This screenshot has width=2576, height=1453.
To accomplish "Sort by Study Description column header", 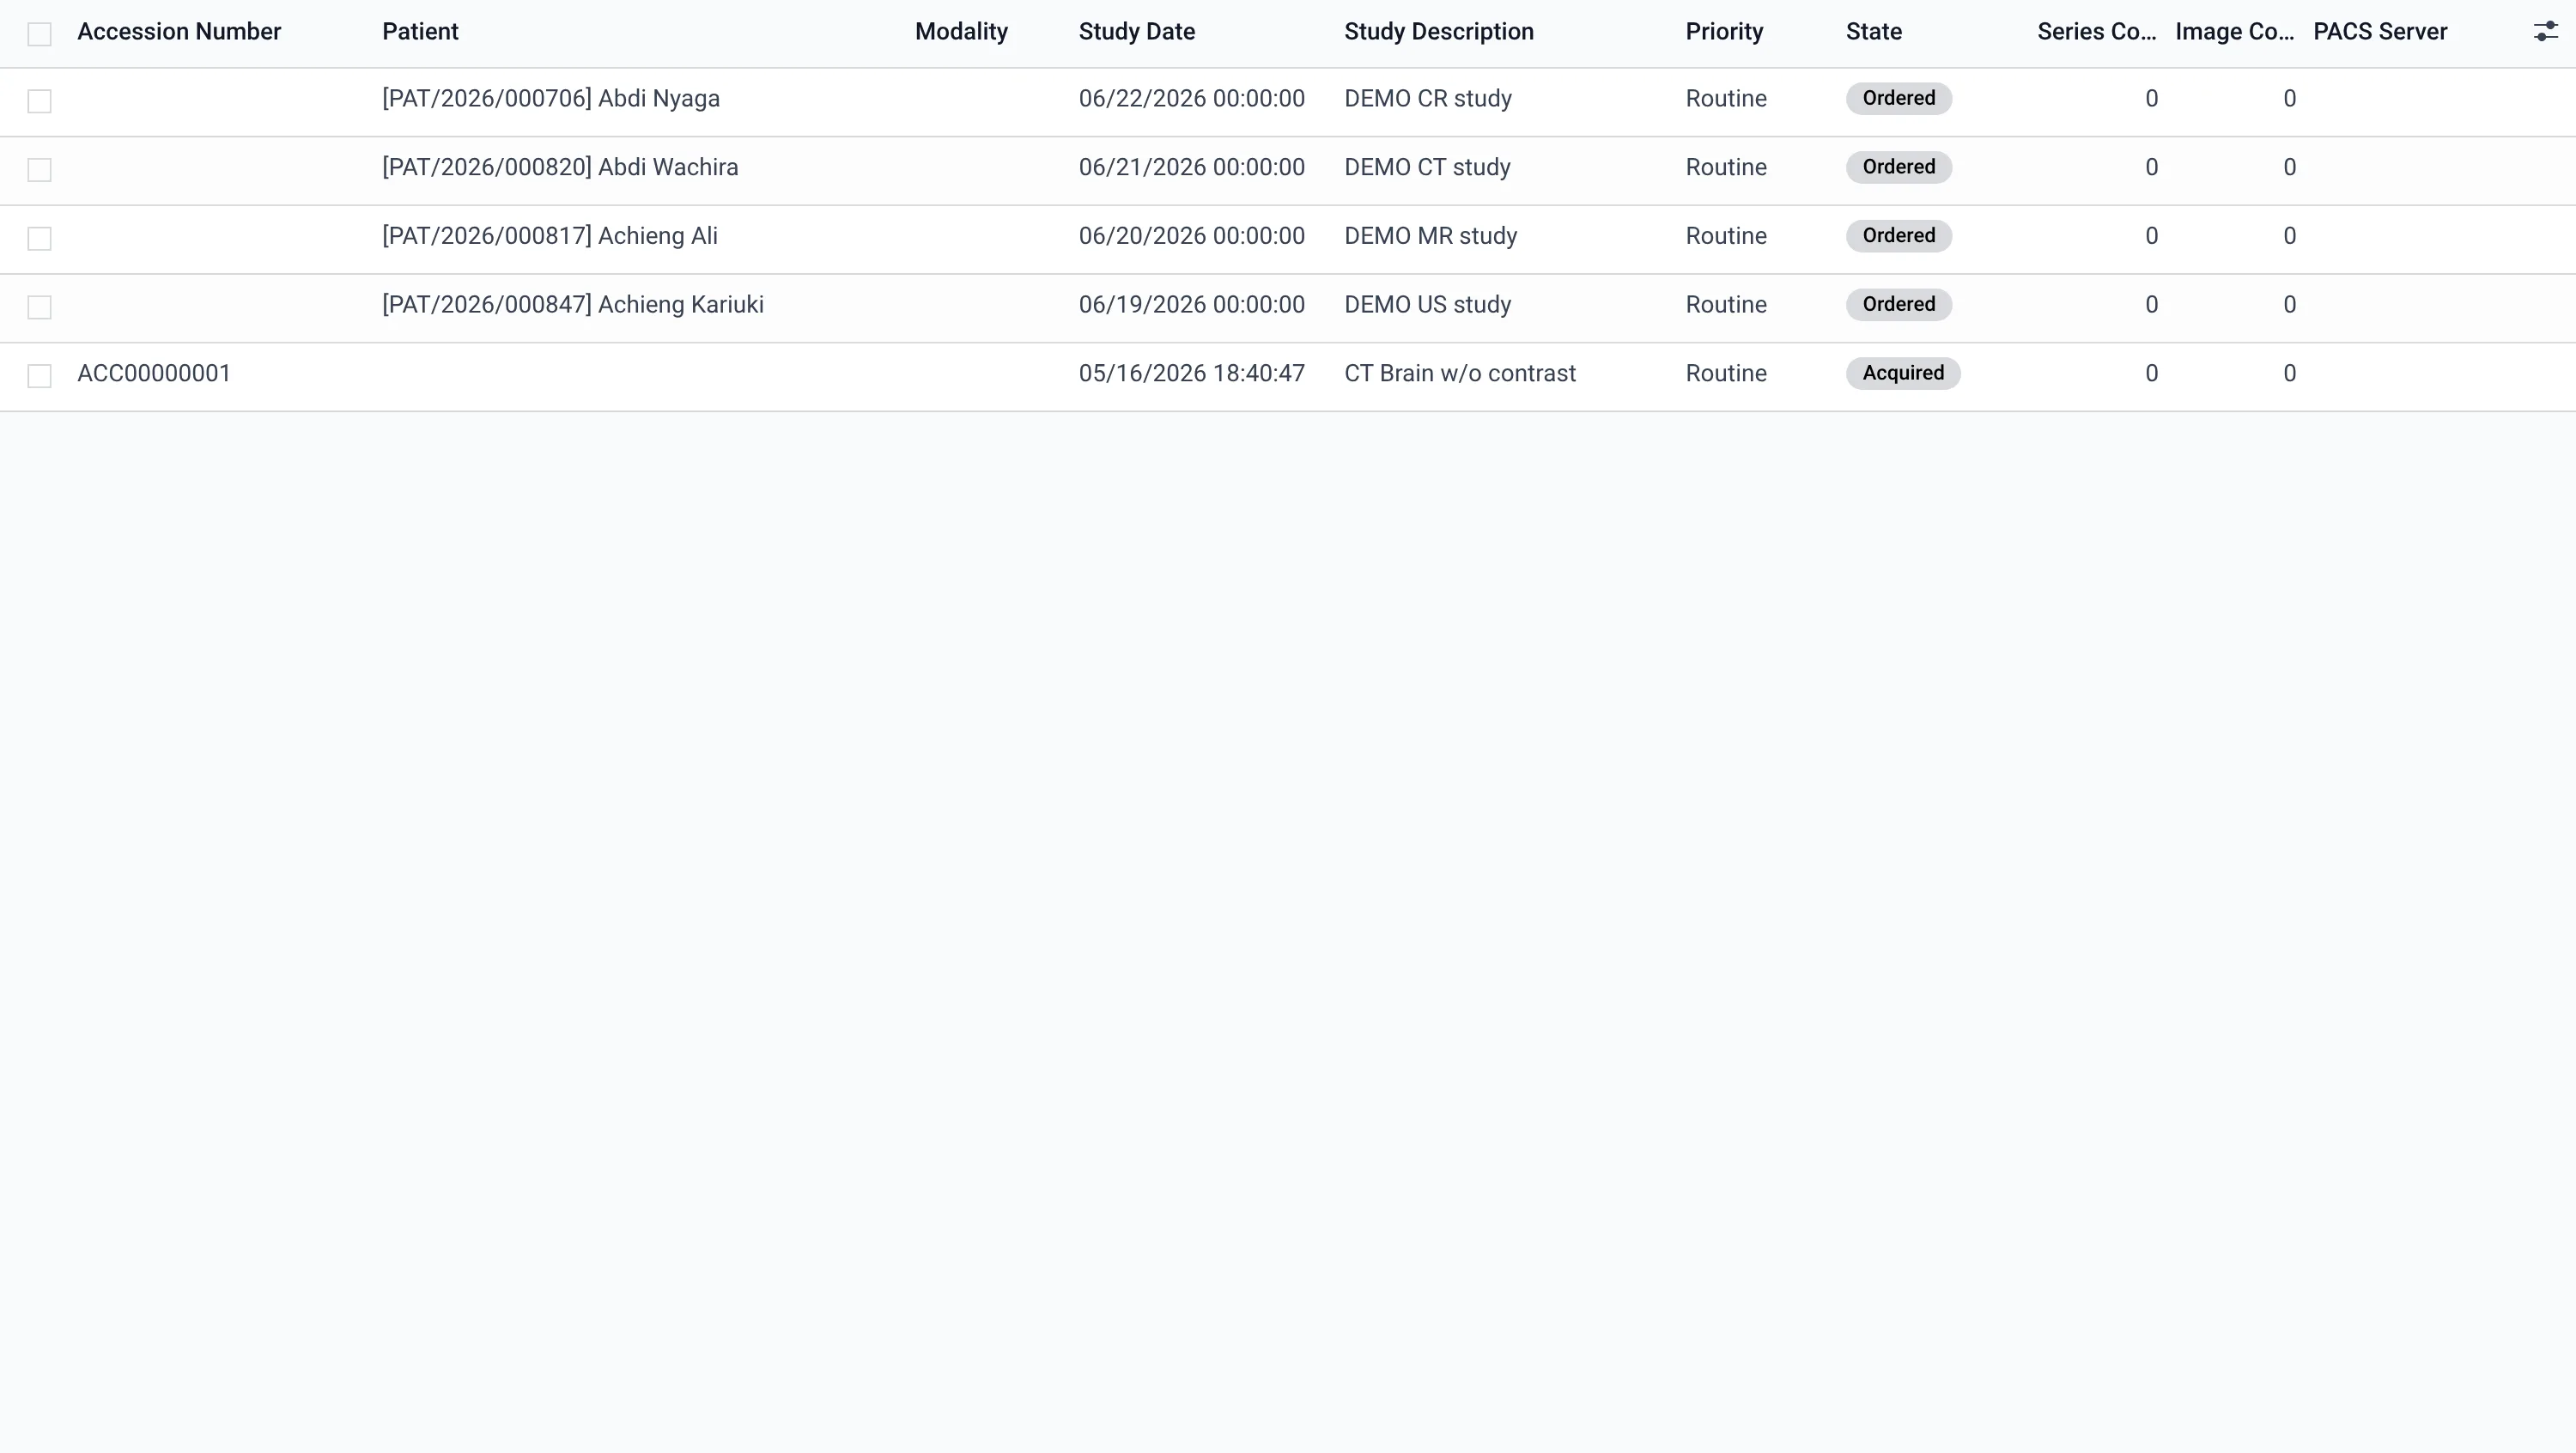I will 1438,32.
